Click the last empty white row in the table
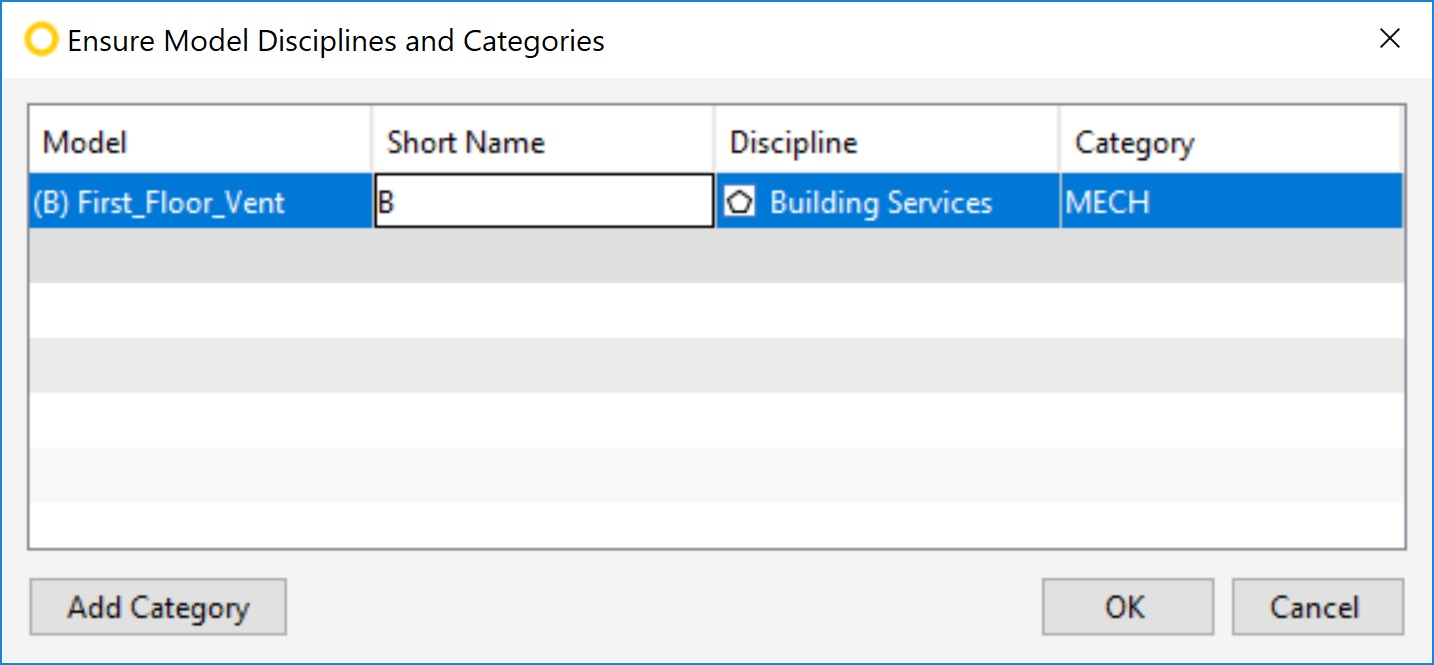The height and width of the screenshot is (665, 1434). click(x=716, y=524)
